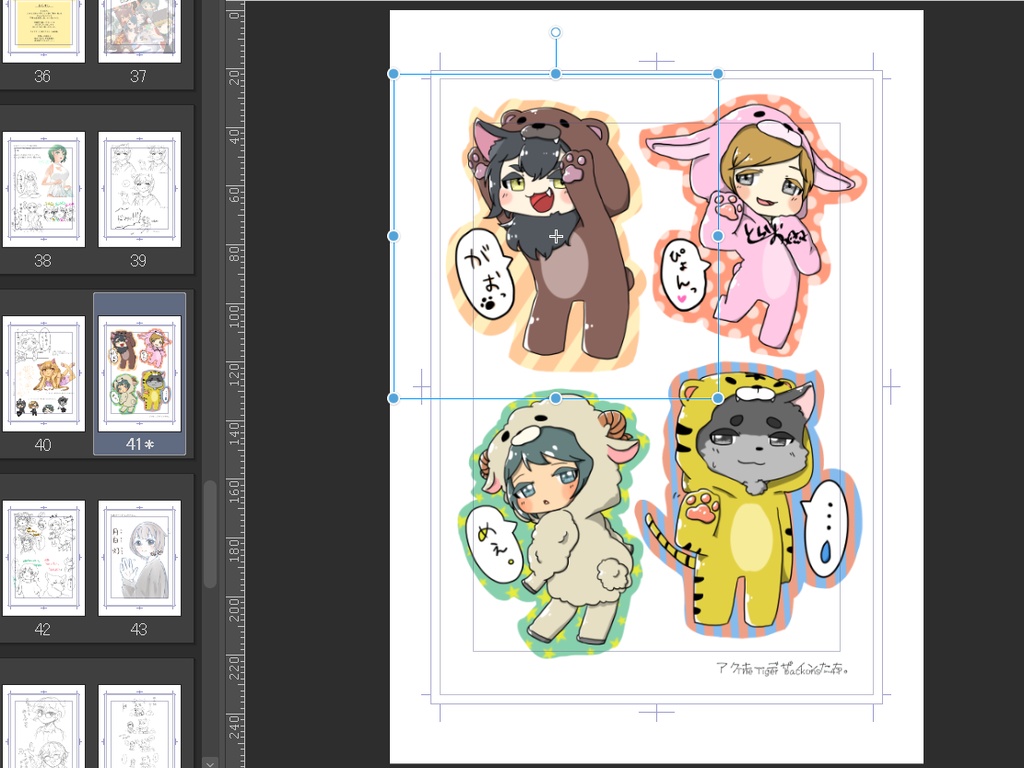Click the page manager vertical scrollbar thumb
This screenshot has width=1024, height=768.
coord(210,534)
